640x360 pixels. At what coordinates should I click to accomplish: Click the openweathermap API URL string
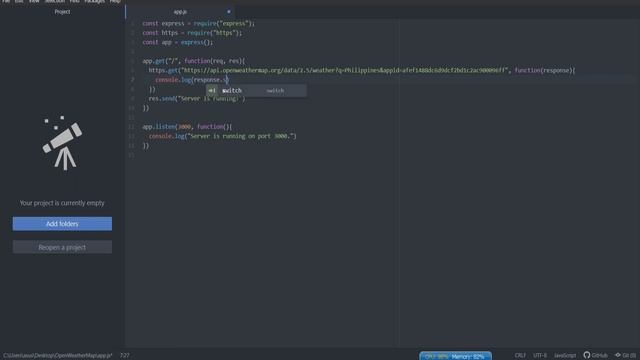pos(344,71)
